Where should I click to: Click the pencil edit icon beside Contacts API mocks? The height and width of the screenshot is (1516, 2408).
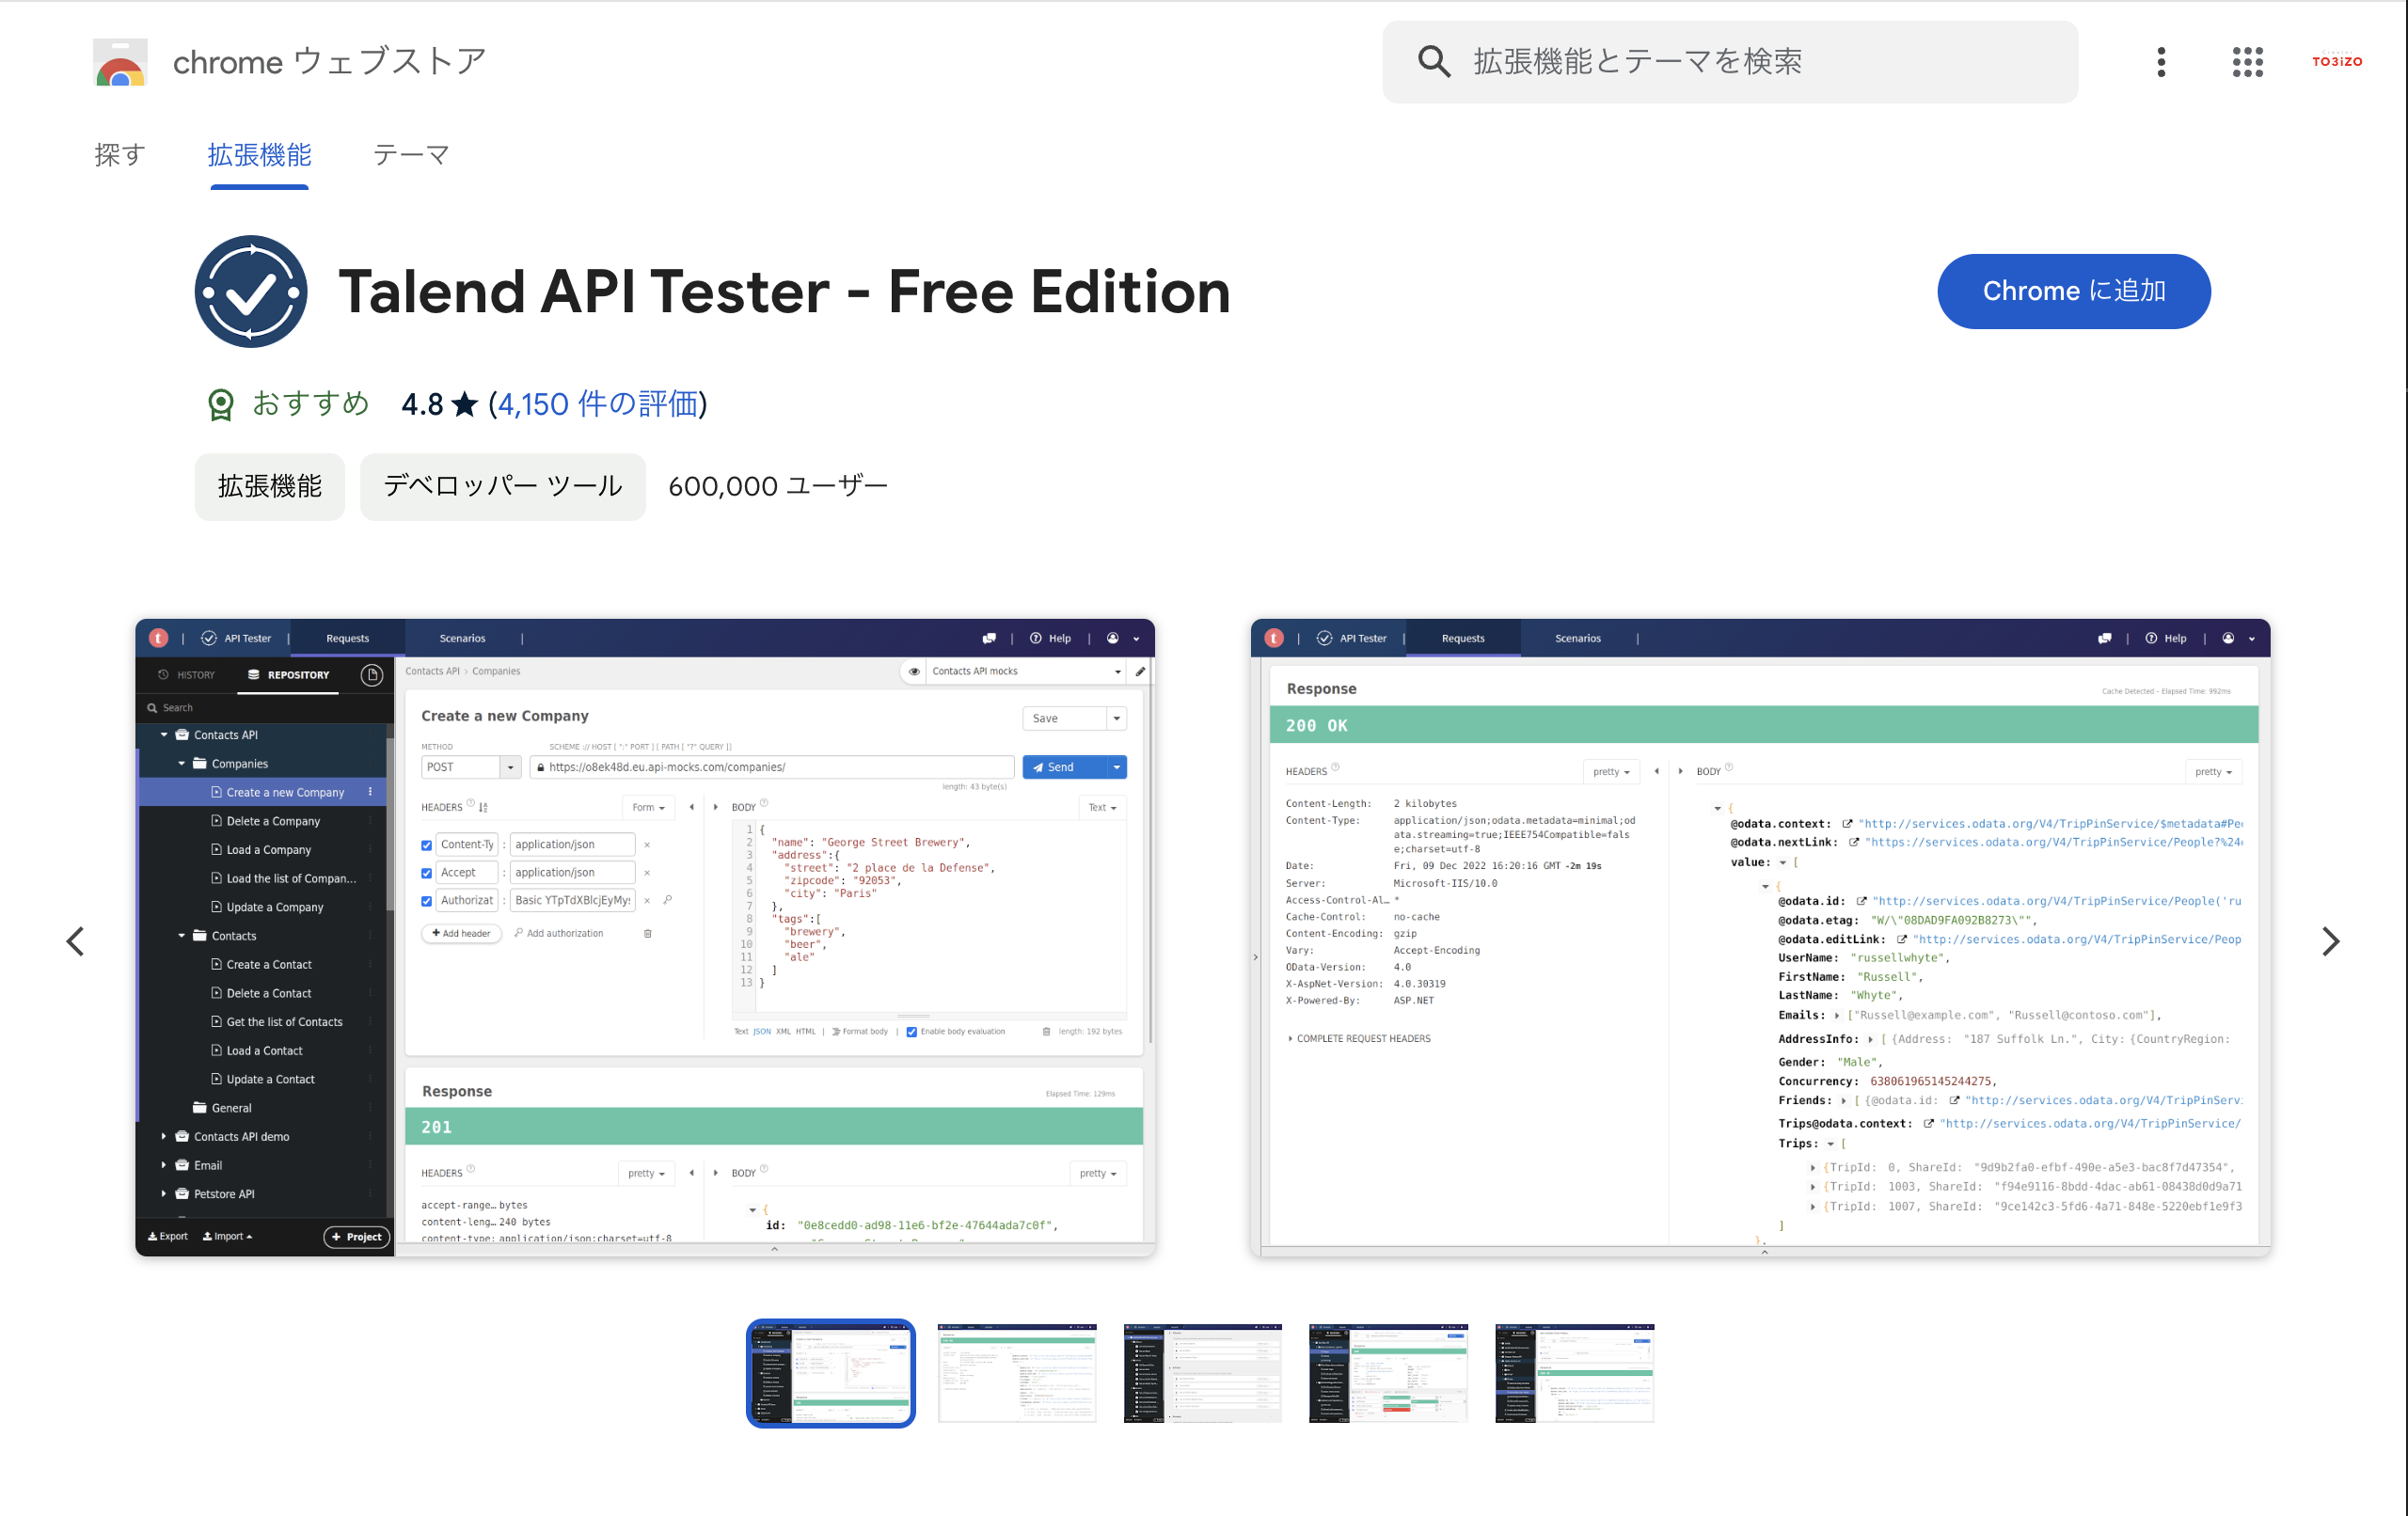(x=1141, y=671)
